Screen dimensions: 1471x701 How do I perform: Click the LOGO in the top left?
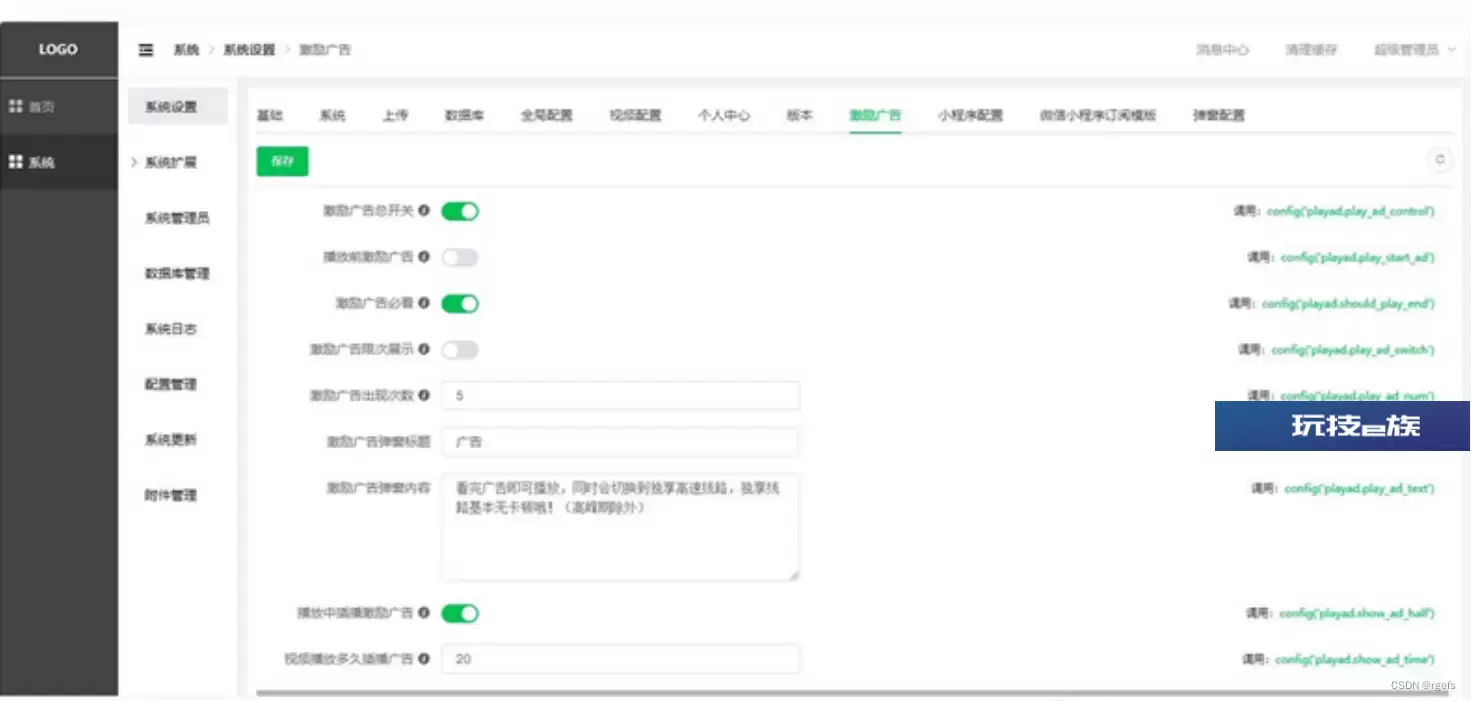tap(58, 49)
